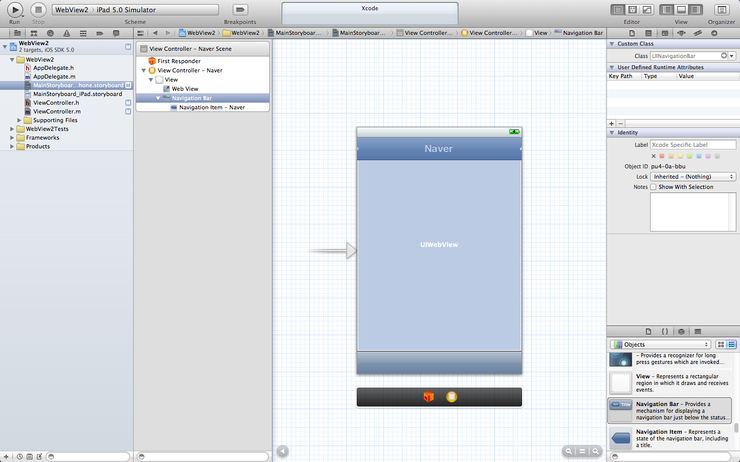Open the Class combo box dropdown arrow
The height and width of the screenshot is (462, 740).
coord(732,56)
